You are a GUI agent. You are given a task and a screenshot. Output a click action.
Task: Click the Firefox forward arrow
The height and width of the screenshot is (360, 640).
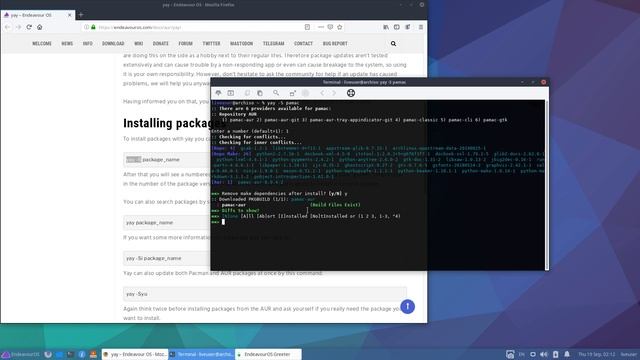[18, 27]
